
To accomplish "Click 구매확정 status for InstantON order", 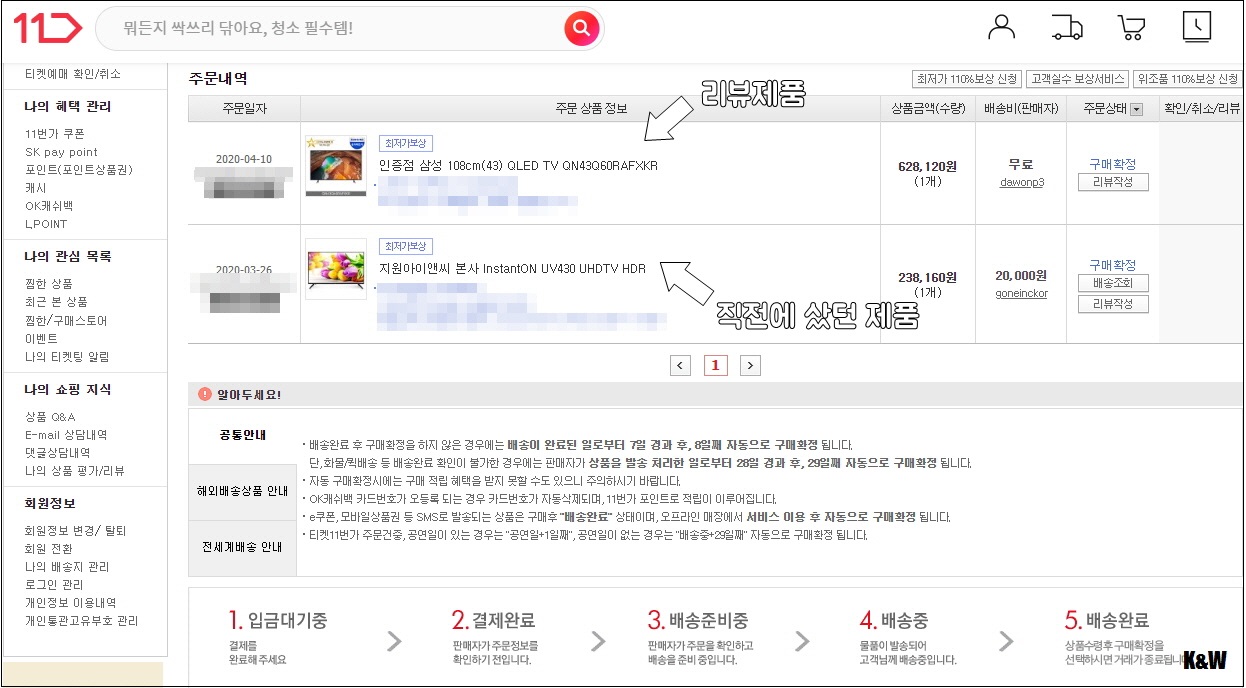I will pyautogui.click(x=1112, y=265).
